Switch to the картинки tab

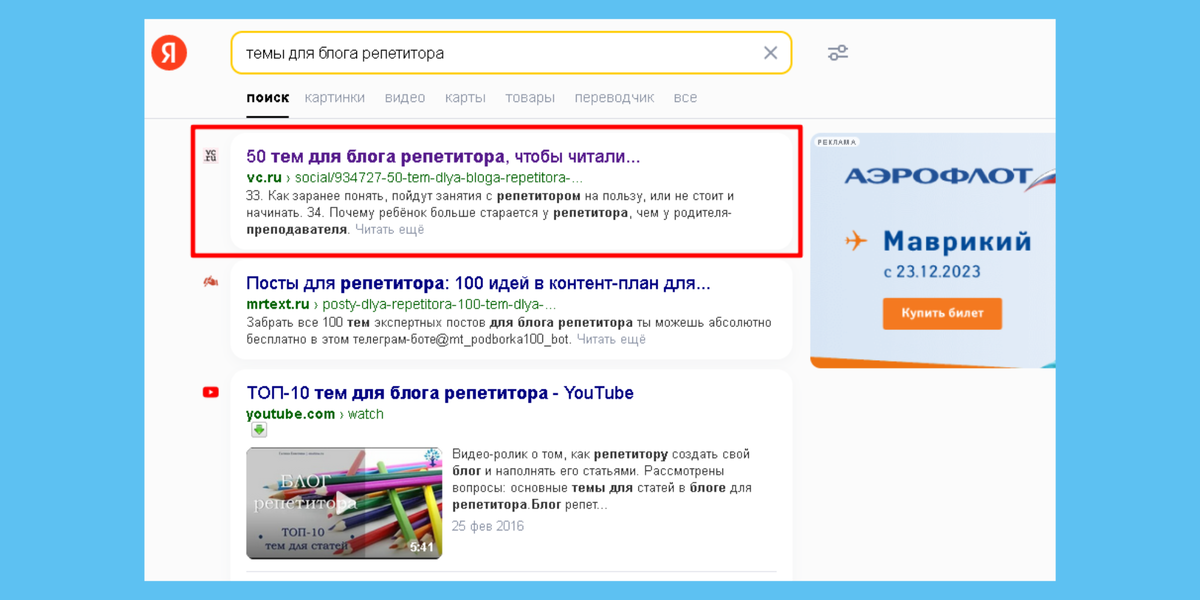point(335,98)
